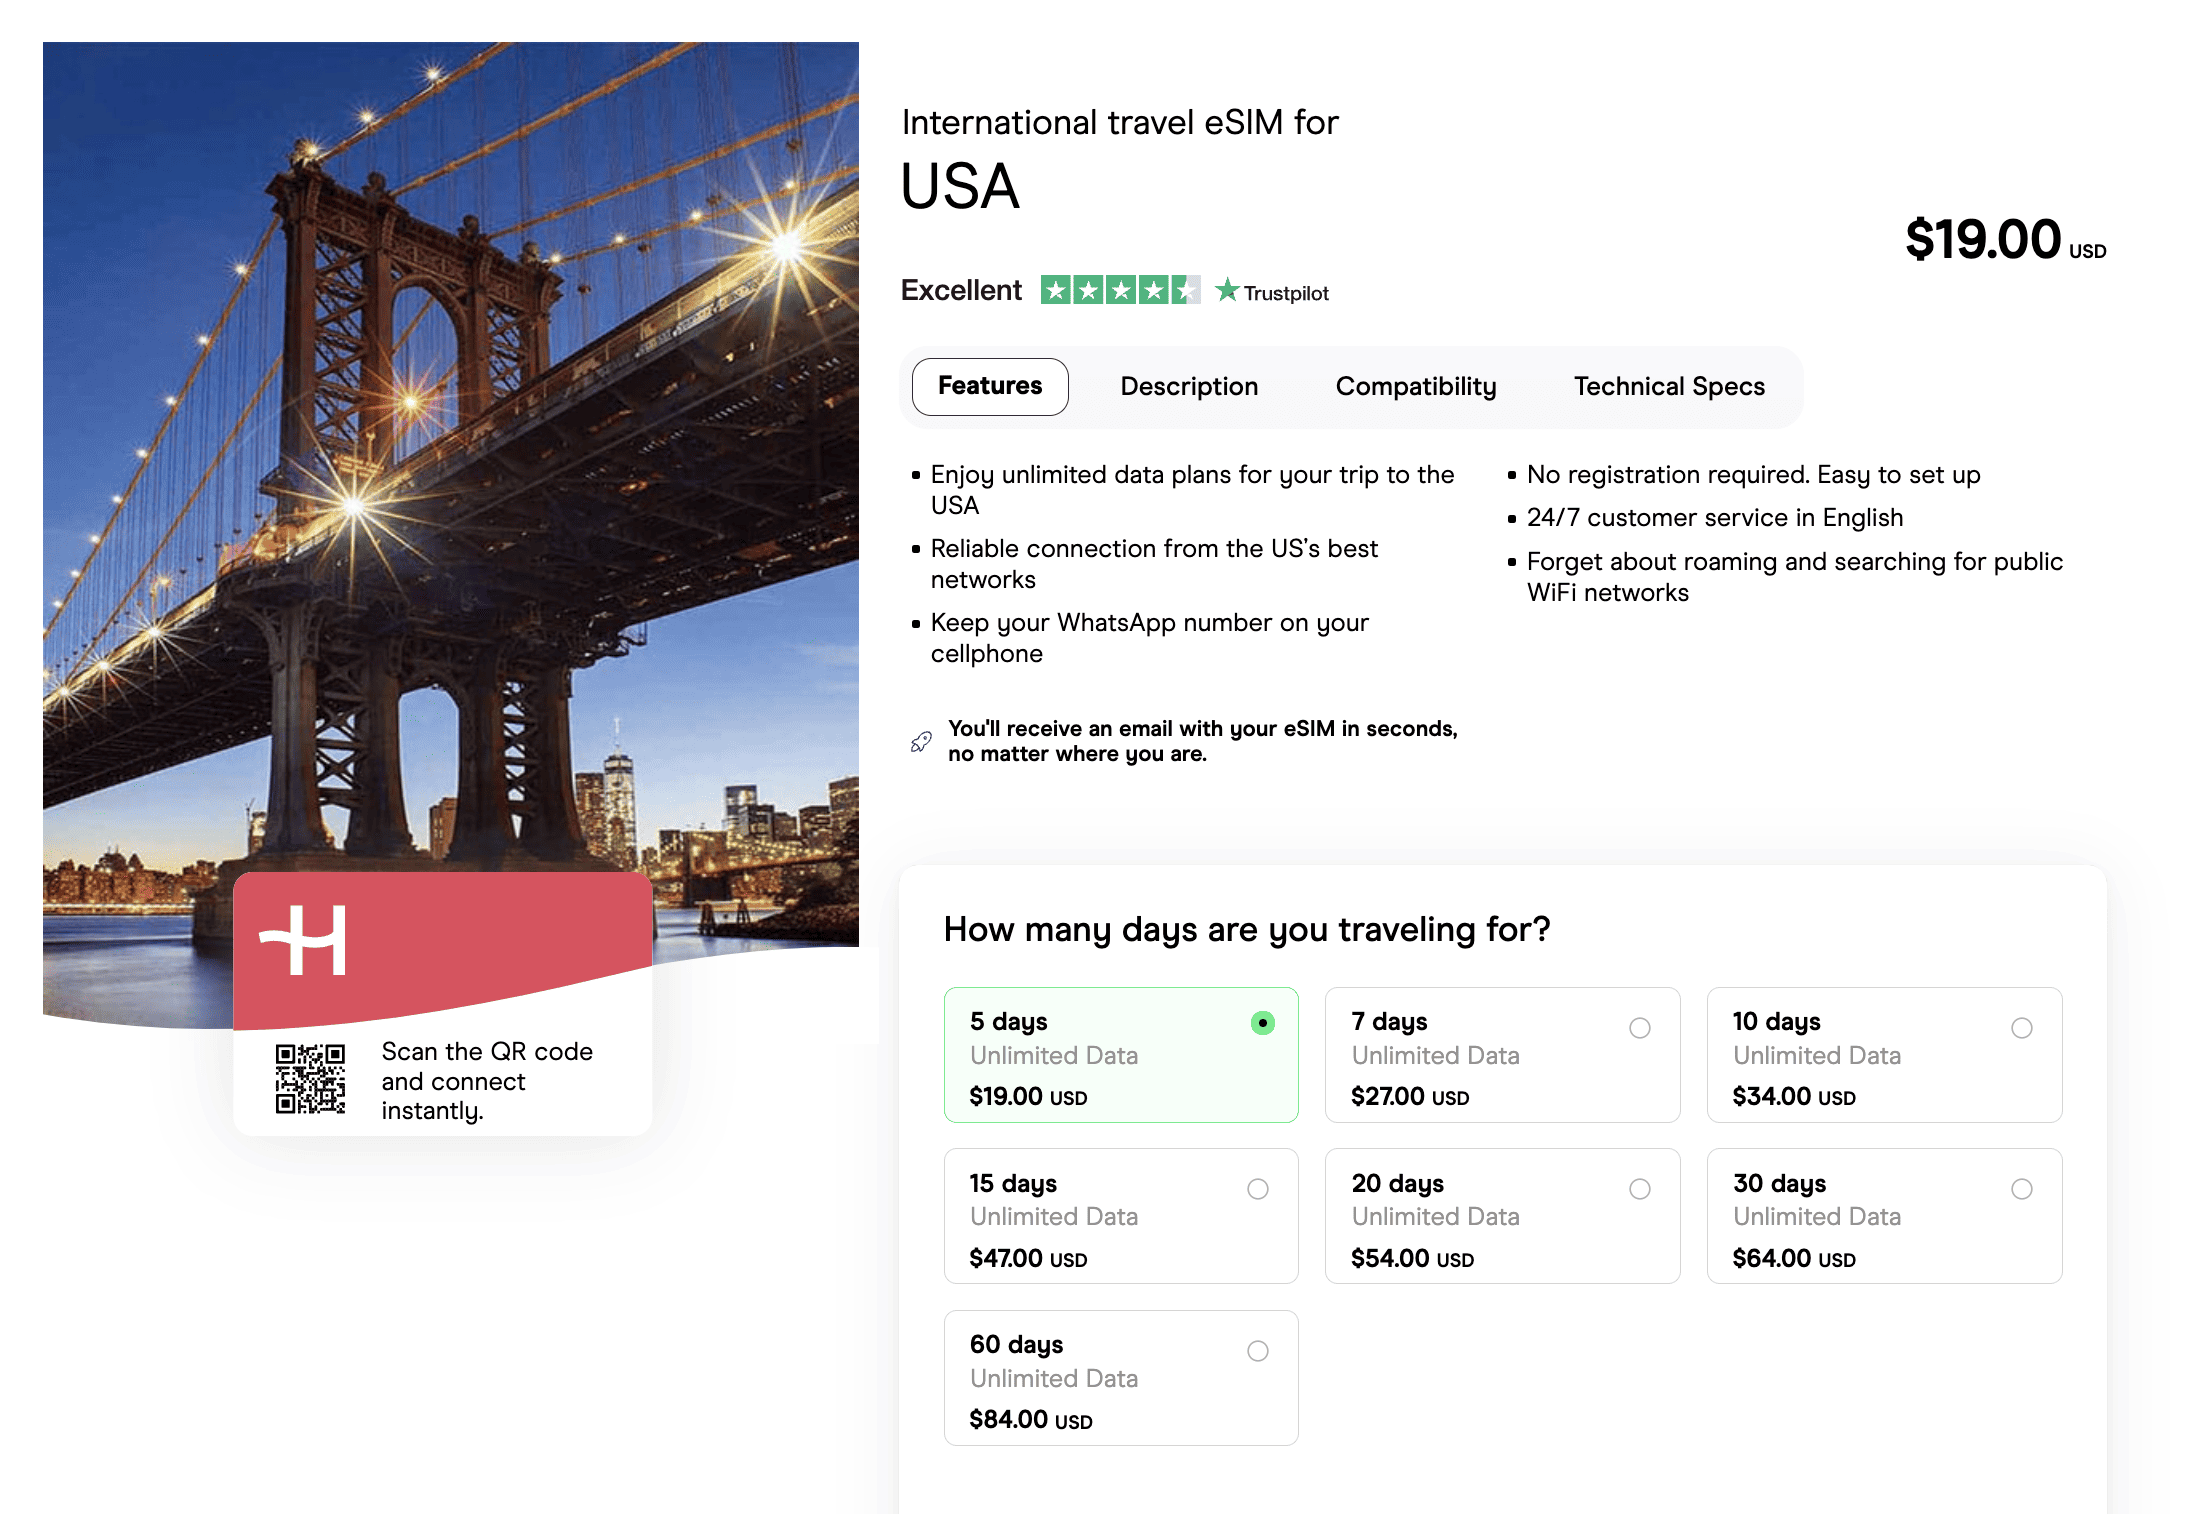Click the $84.00 USD plan price
Image resolution: width=2206 pixels, height=1514 pixels.
pyautogui.click(x=1030, y=1420)
